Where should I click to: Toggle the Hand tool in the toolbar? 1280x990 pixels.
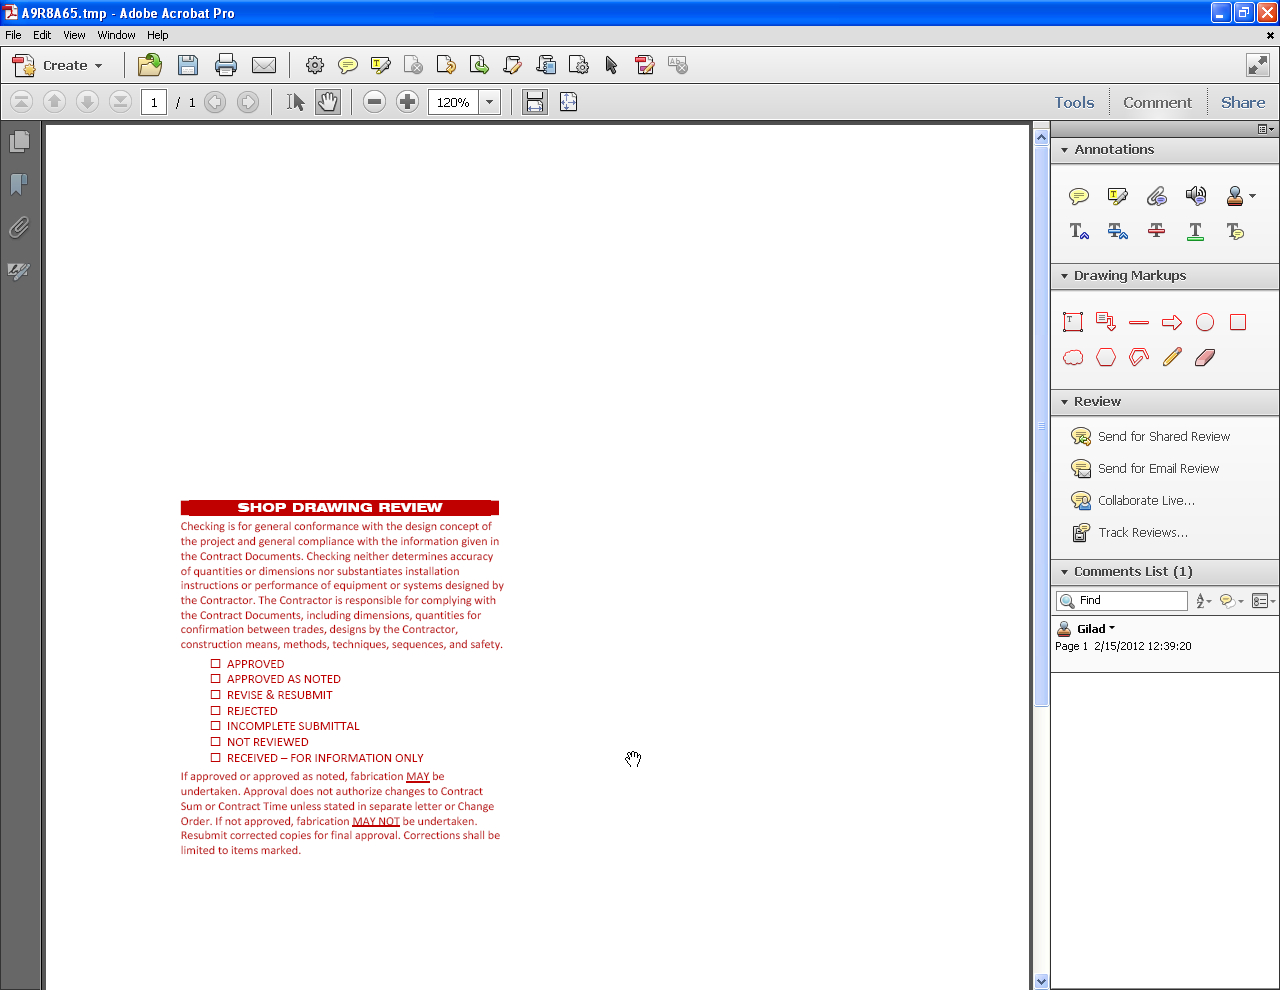click(327, 101)
